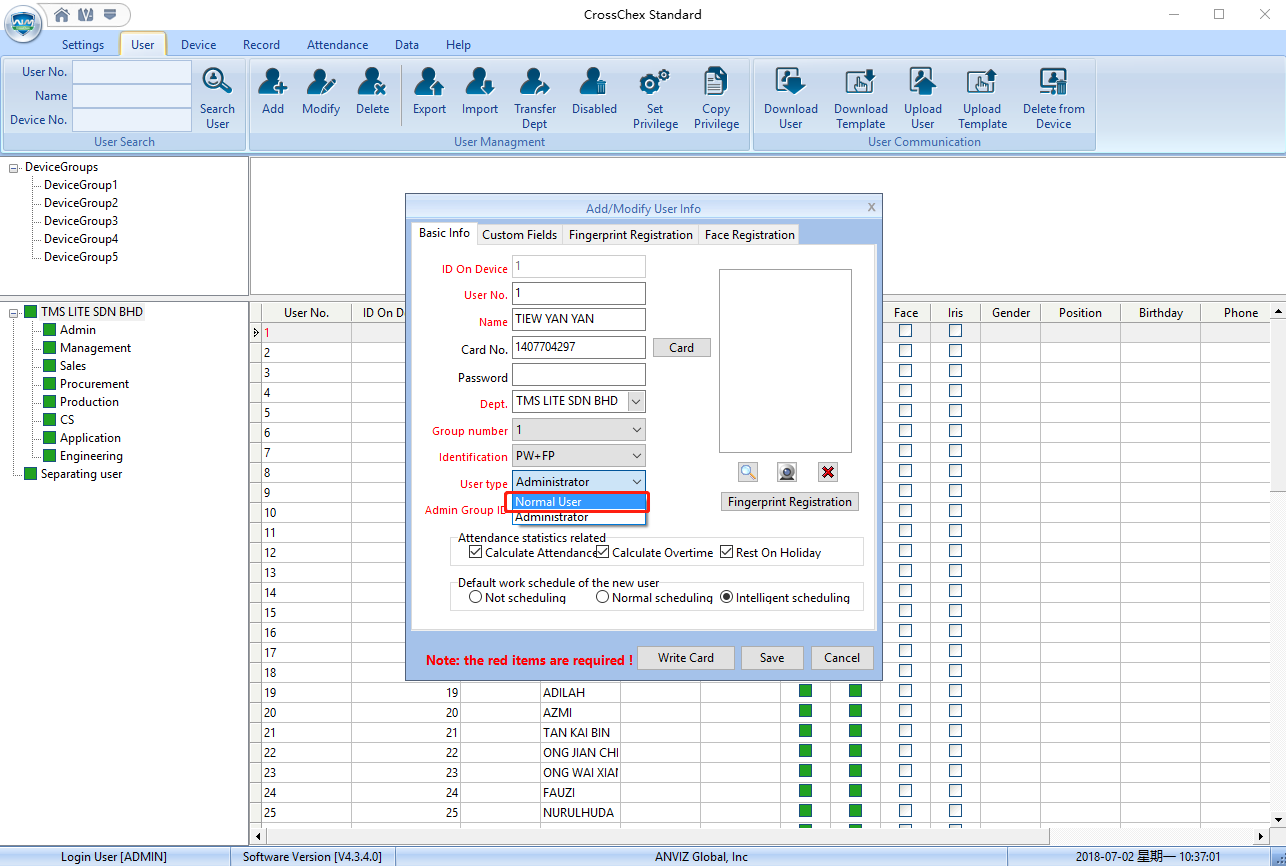Select the Modify user icon
This screenshot has height=866, width=1286.
[x=321, y=94]
